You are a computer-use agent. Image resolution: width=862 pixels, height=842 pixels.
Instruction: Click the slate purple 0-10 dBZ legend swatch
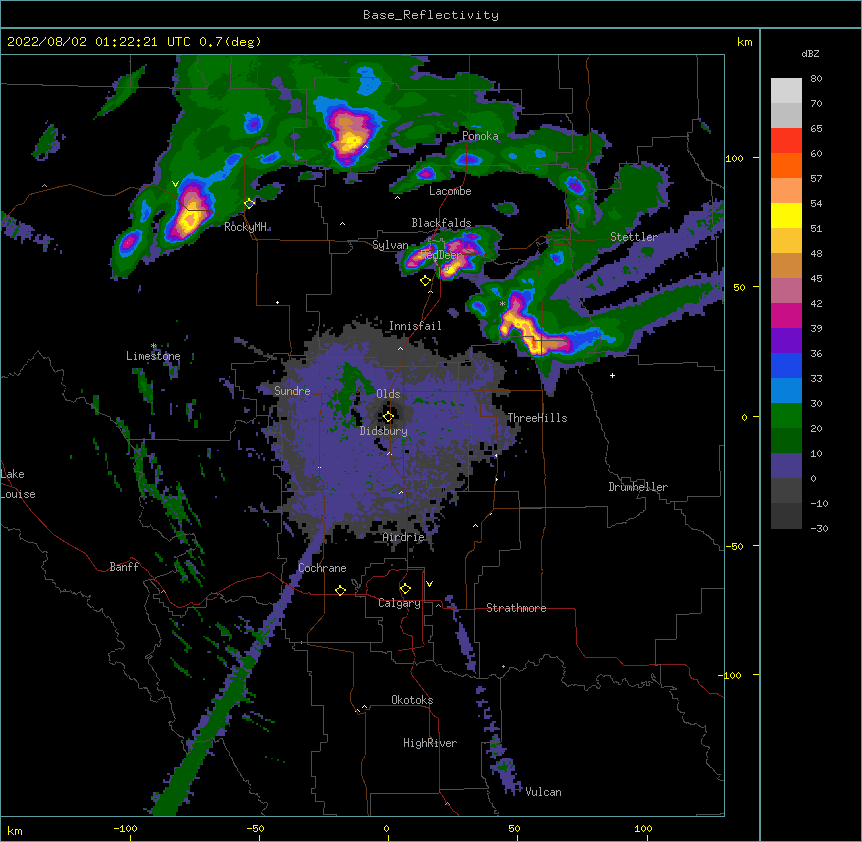(x=786, y=466)
